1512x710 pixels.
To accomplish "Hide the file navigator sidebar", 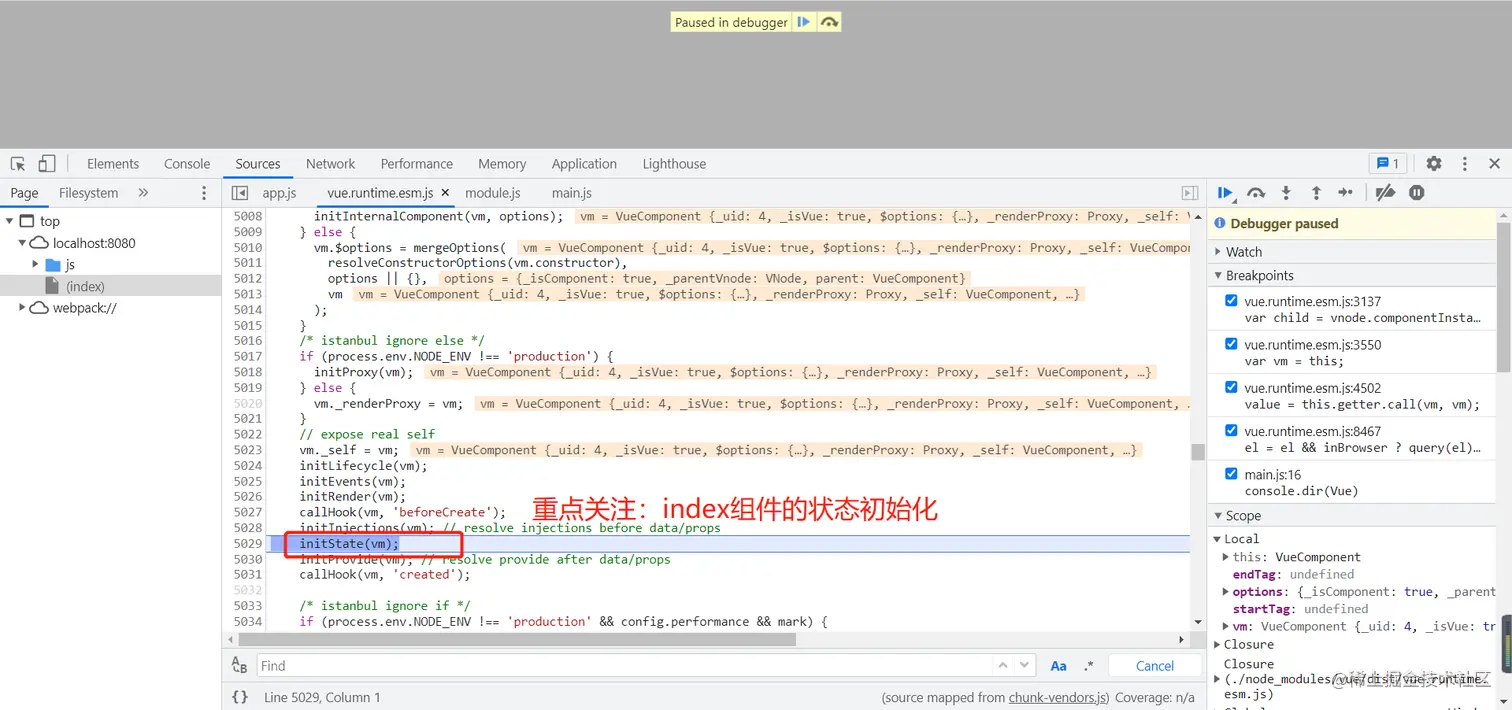I will 240,193.
